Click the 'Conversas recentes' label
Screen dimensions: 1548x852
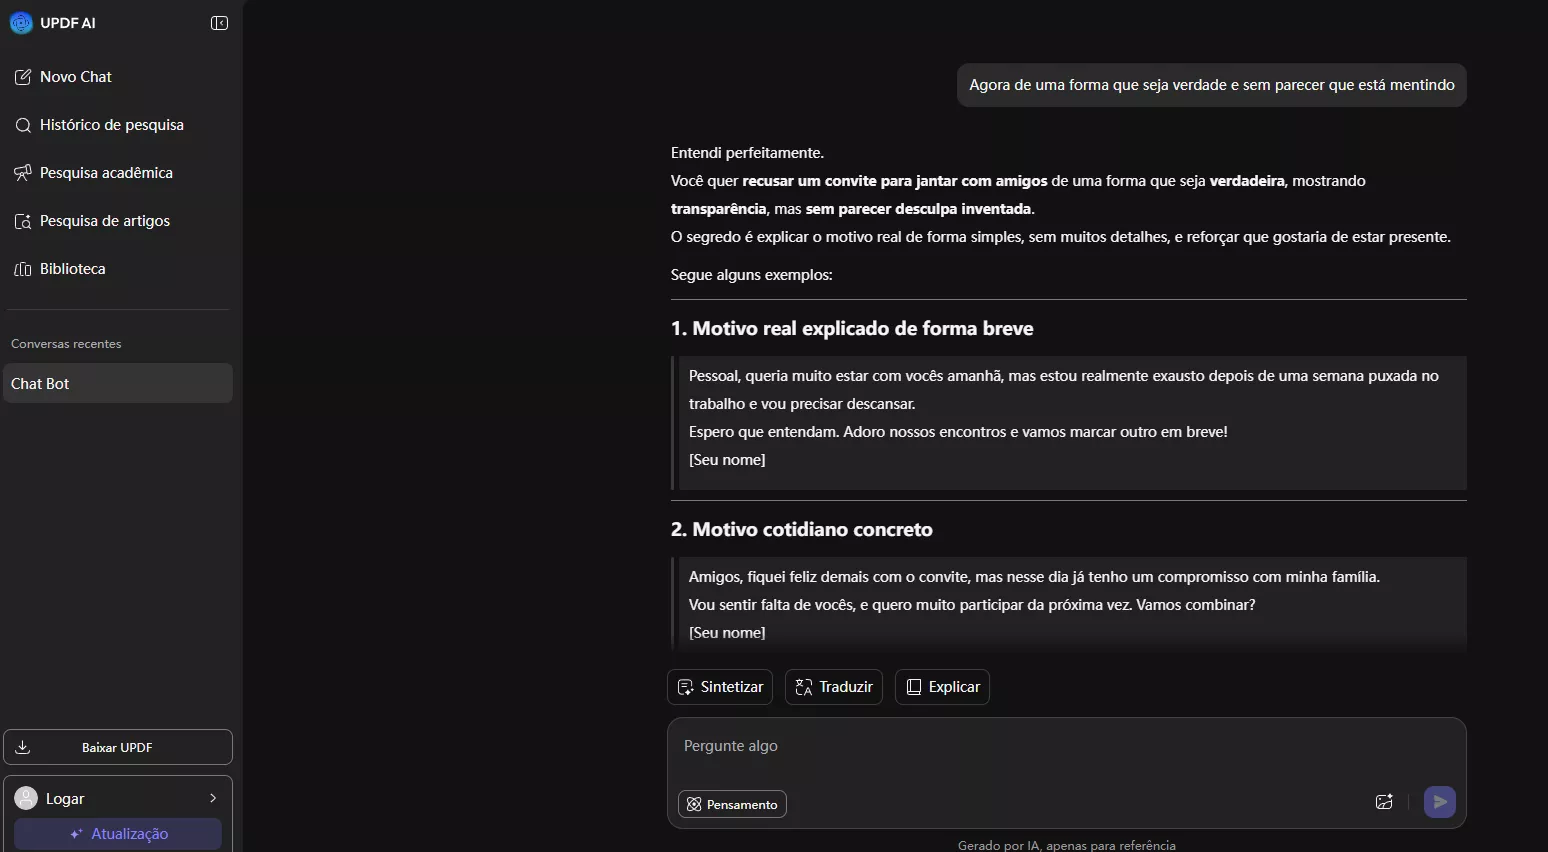coord(66,344)
